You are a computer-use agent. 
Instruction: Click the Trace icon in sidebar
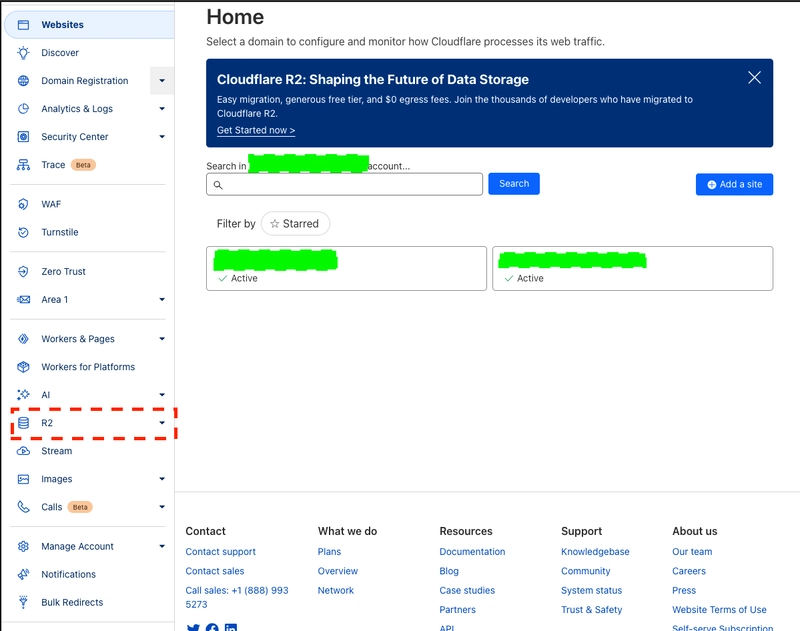click(23, 165)
